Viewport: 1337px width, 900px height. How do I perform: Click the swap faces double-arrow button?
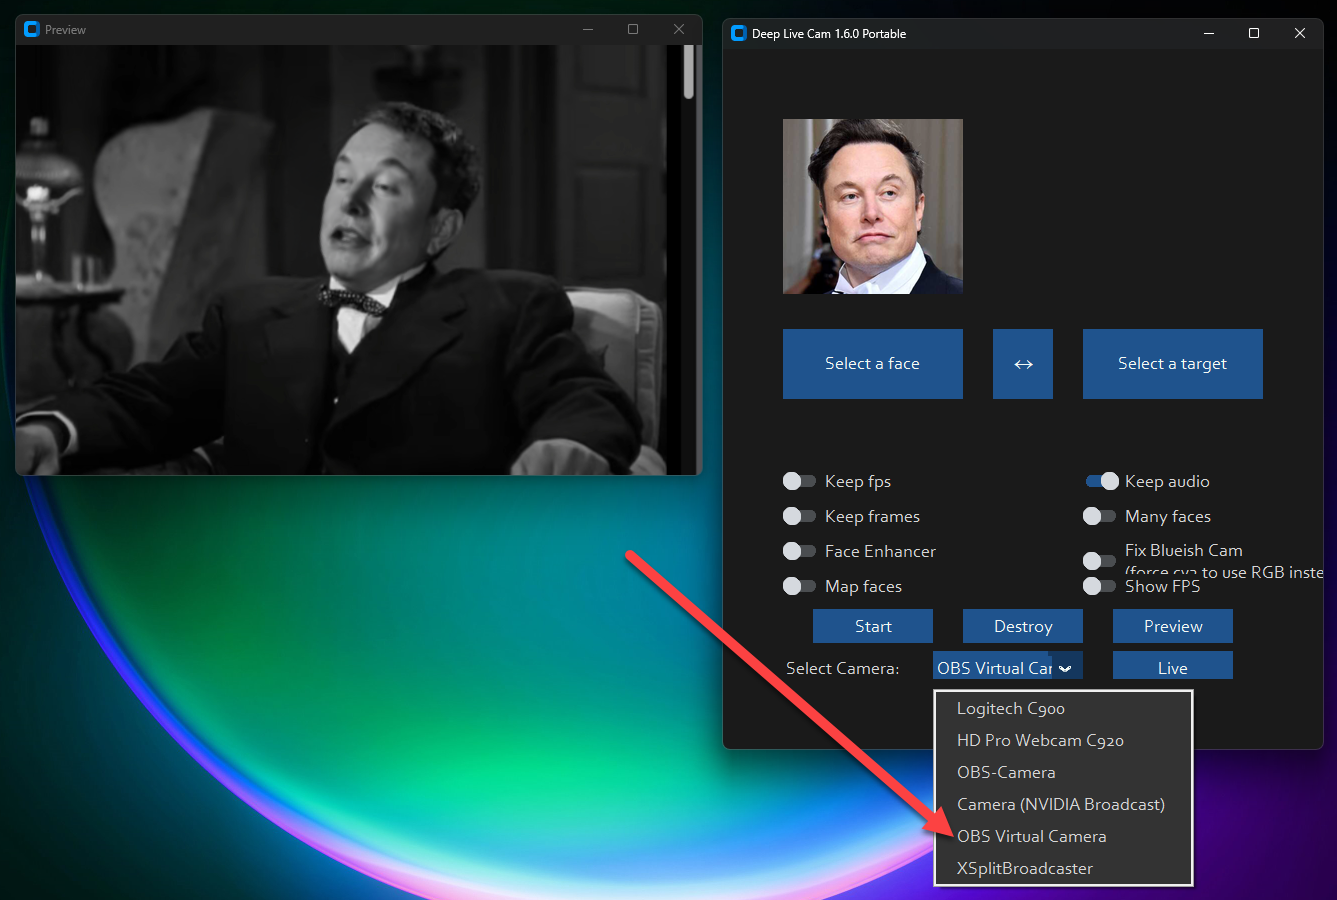click(x=1022, y=364)
